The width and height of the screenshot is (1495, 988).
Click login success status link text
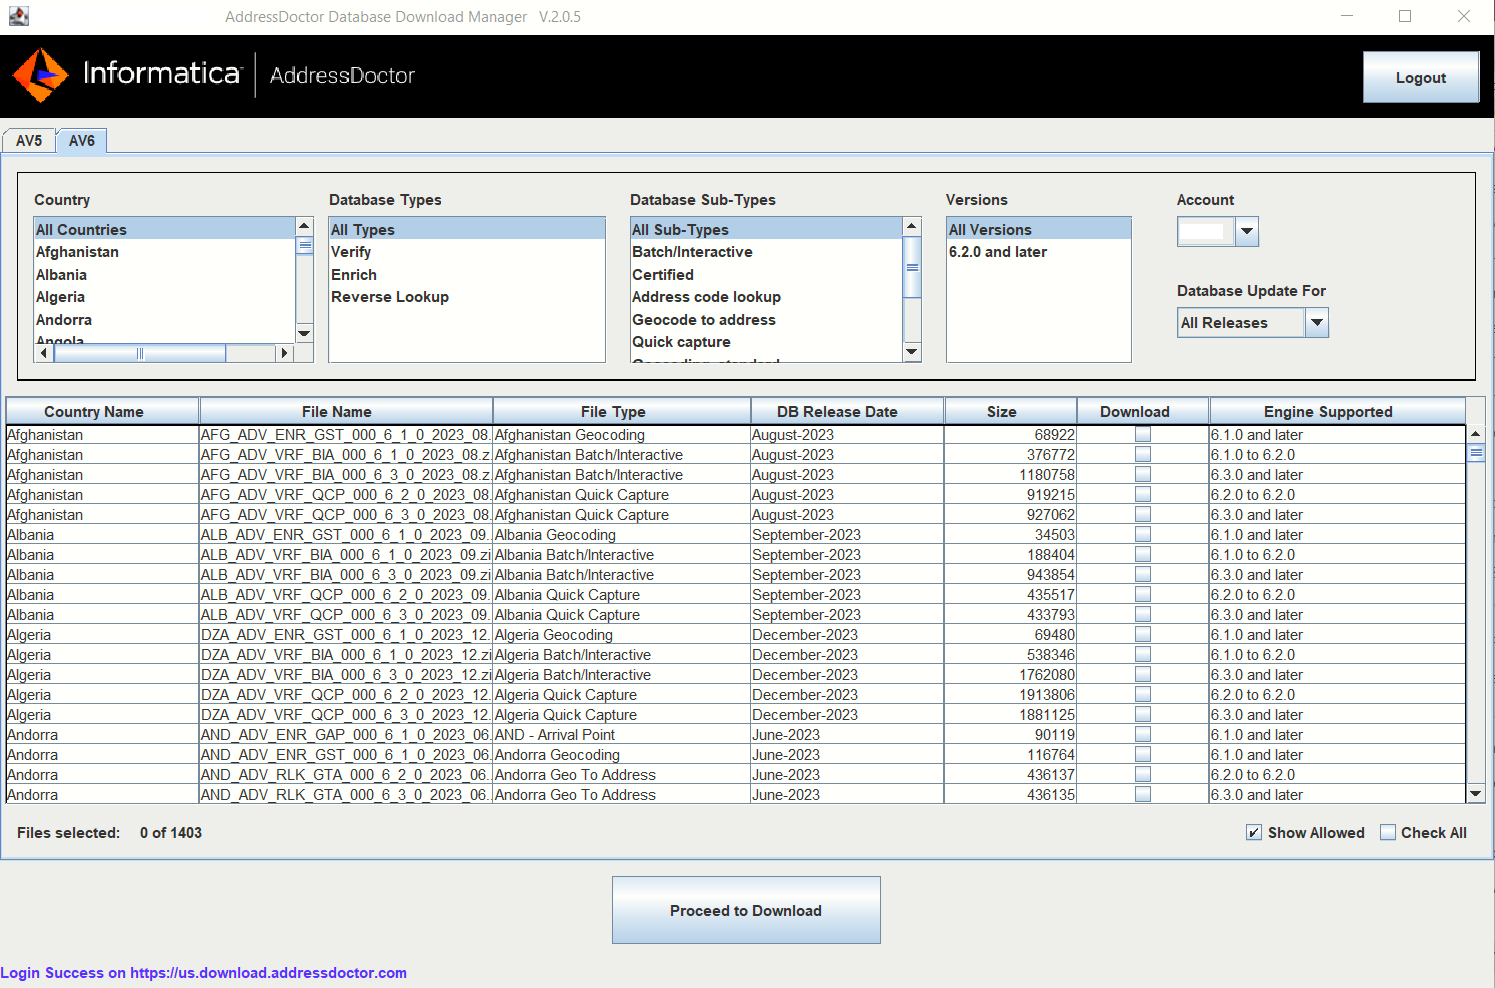(204, 972)
